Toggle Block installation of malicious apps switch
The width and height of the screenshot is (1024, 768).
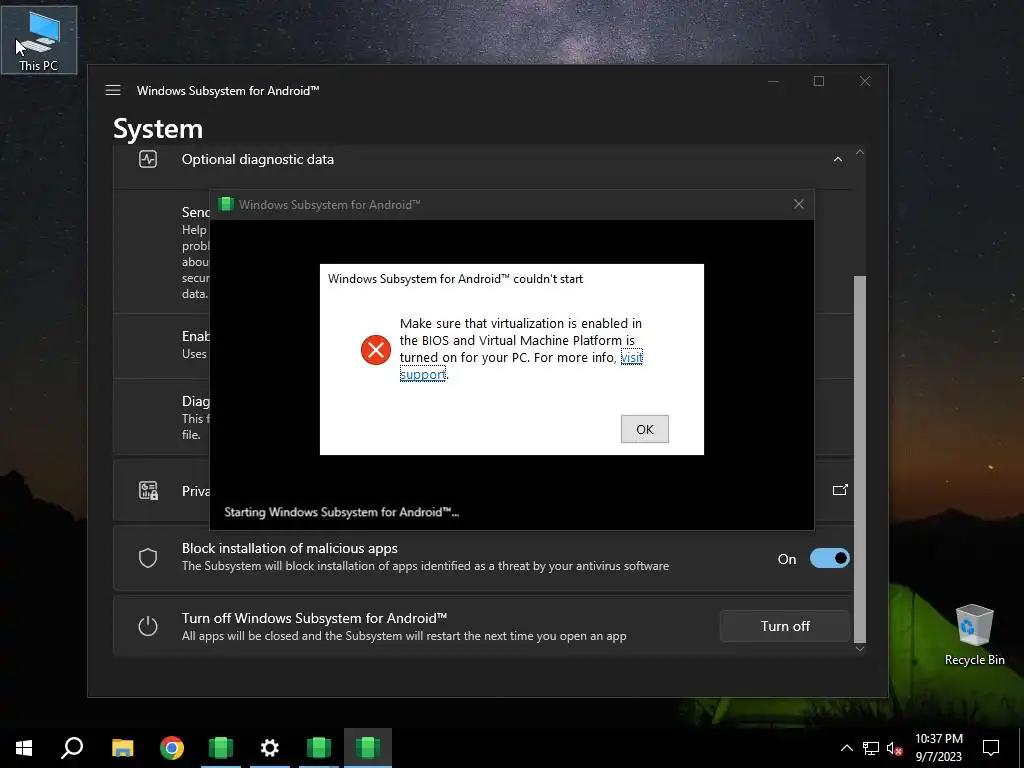(829, 558)
